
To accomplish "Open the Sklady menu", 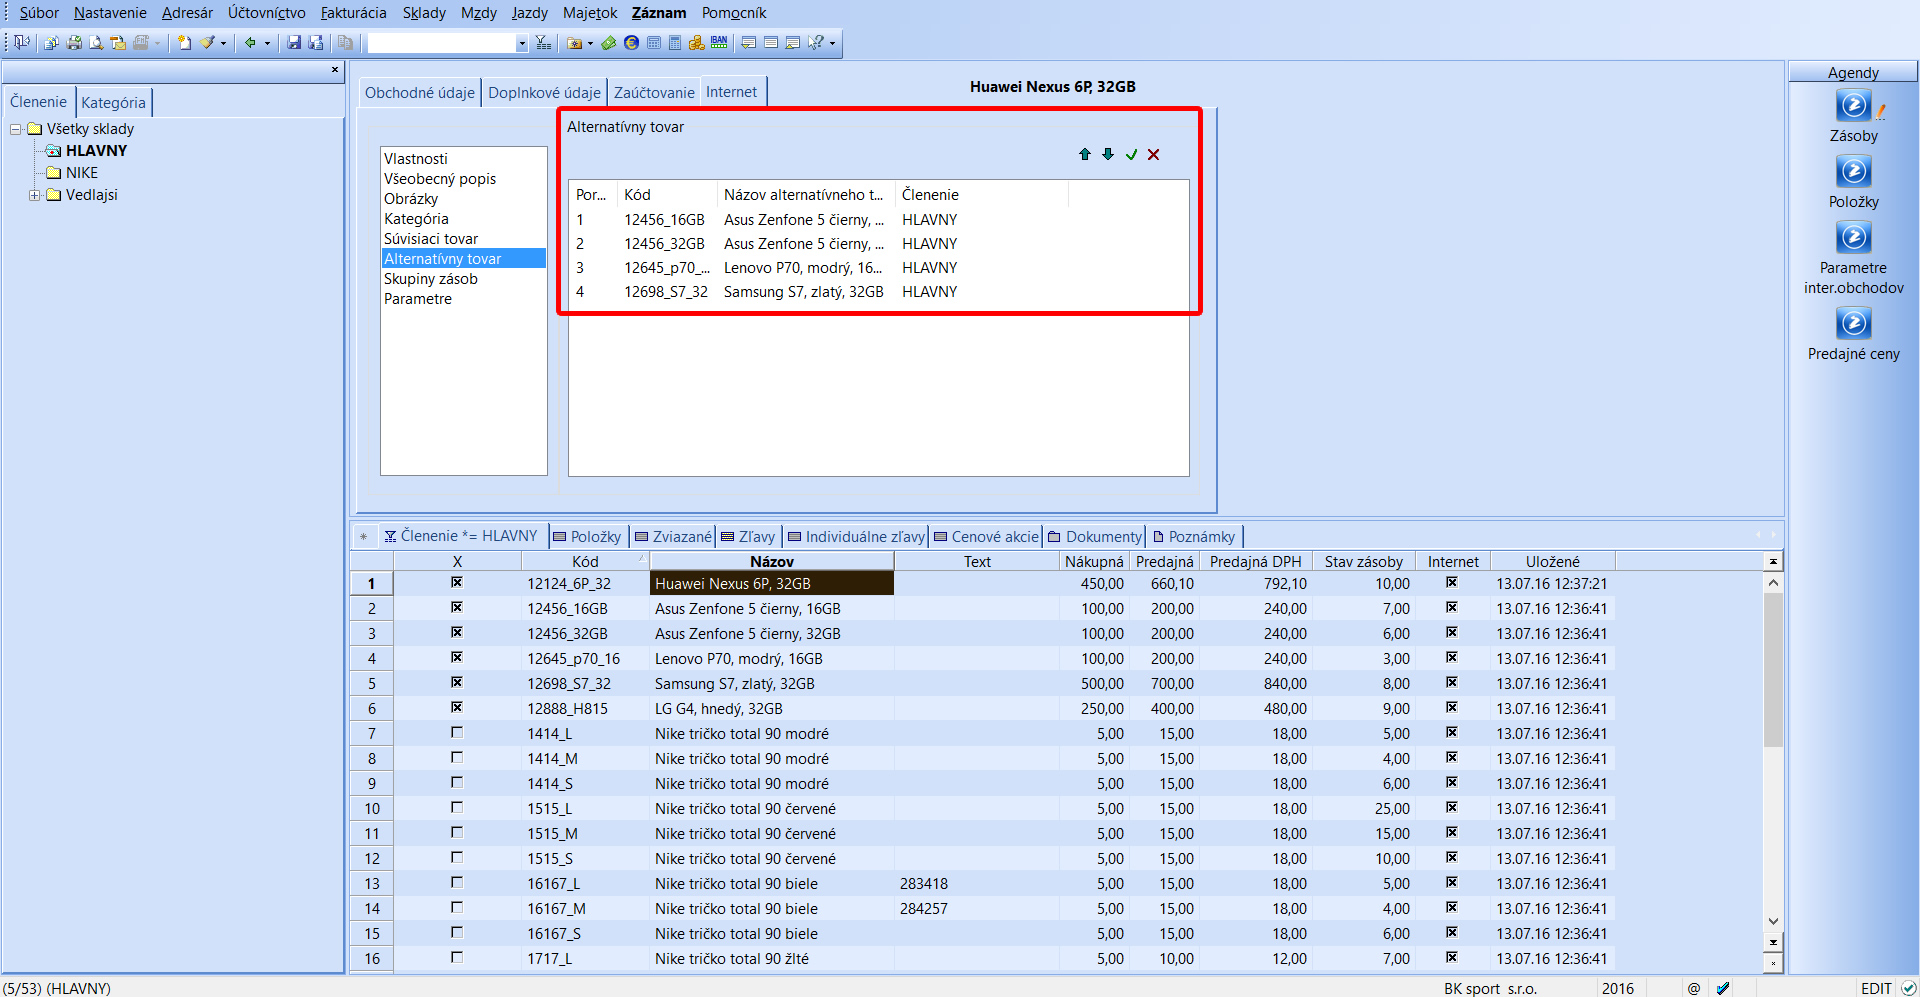I will point(424,13).
